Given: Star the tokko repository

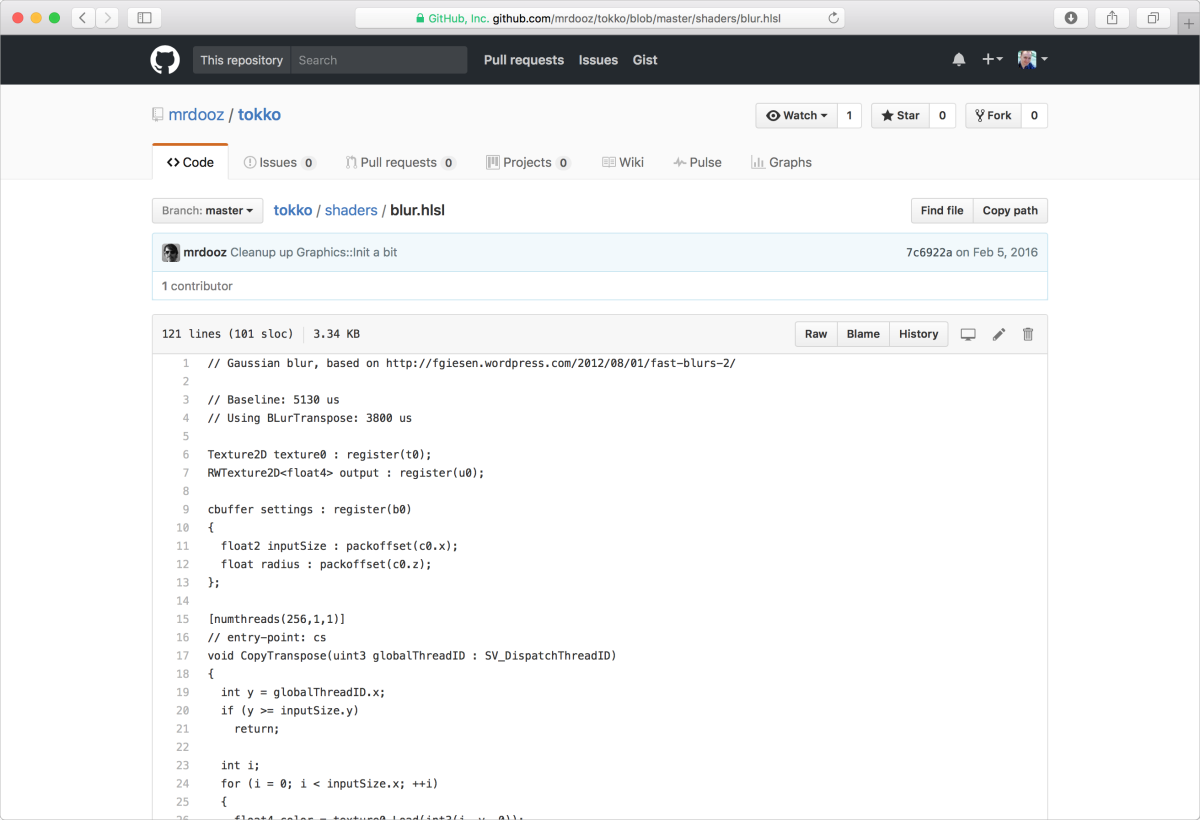Looking at the screenshot, I should click(899, 115).
